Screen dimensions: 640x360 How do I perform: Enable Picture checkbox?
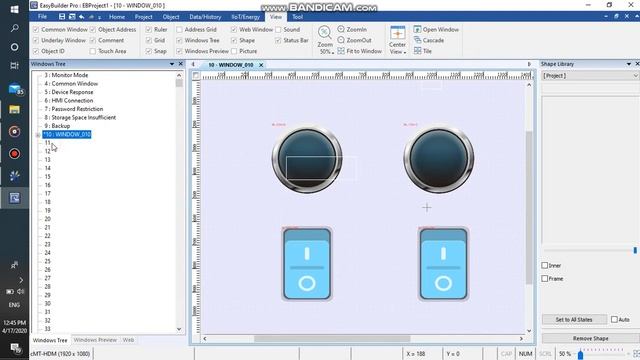(234, 51)
